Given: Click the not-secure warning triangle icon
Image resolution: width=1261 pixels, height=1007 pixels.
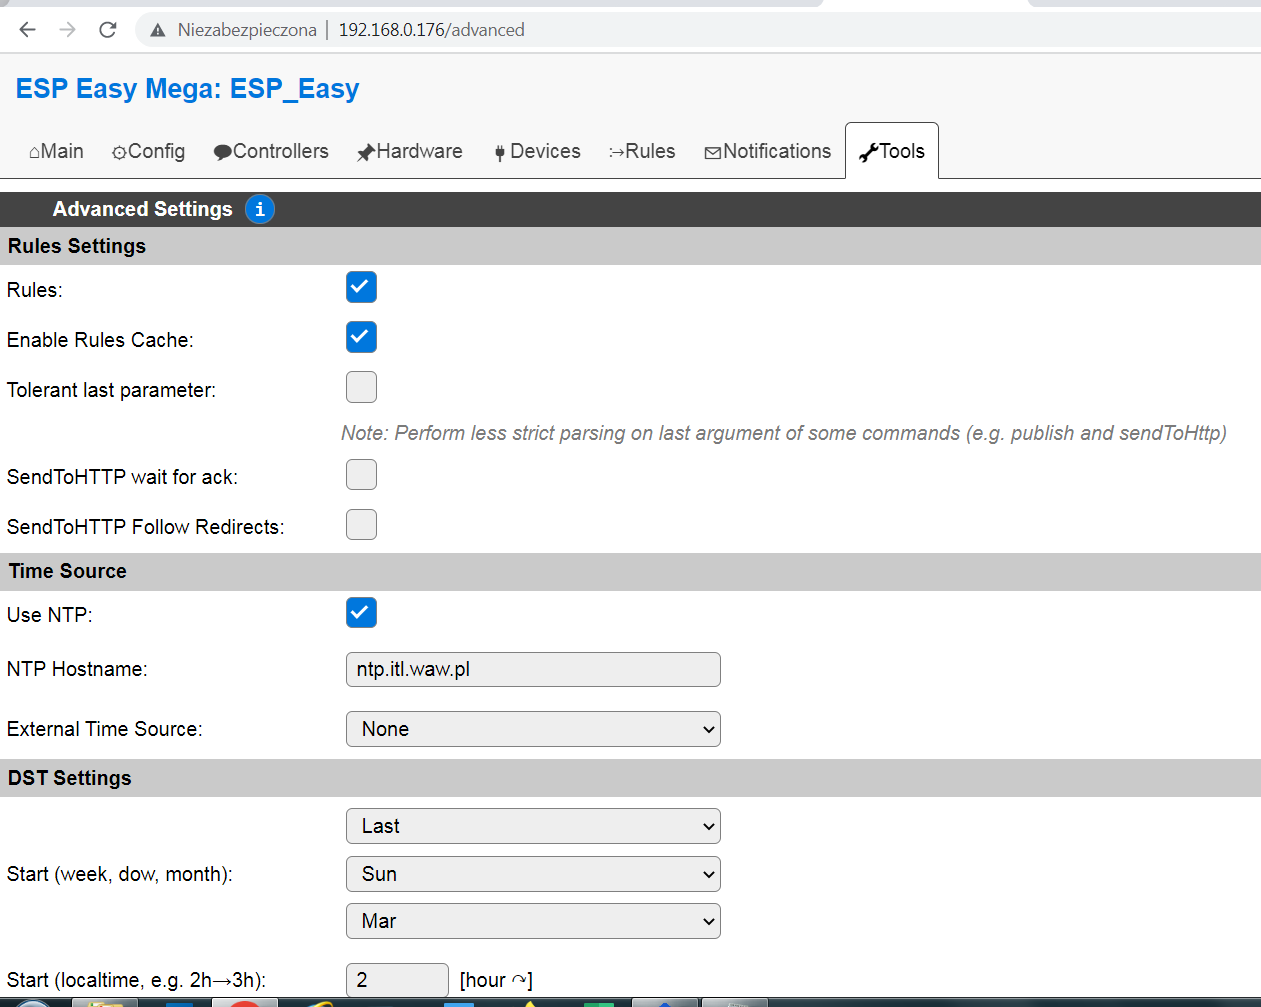Looking at the screenshot, I should [158, 30].
